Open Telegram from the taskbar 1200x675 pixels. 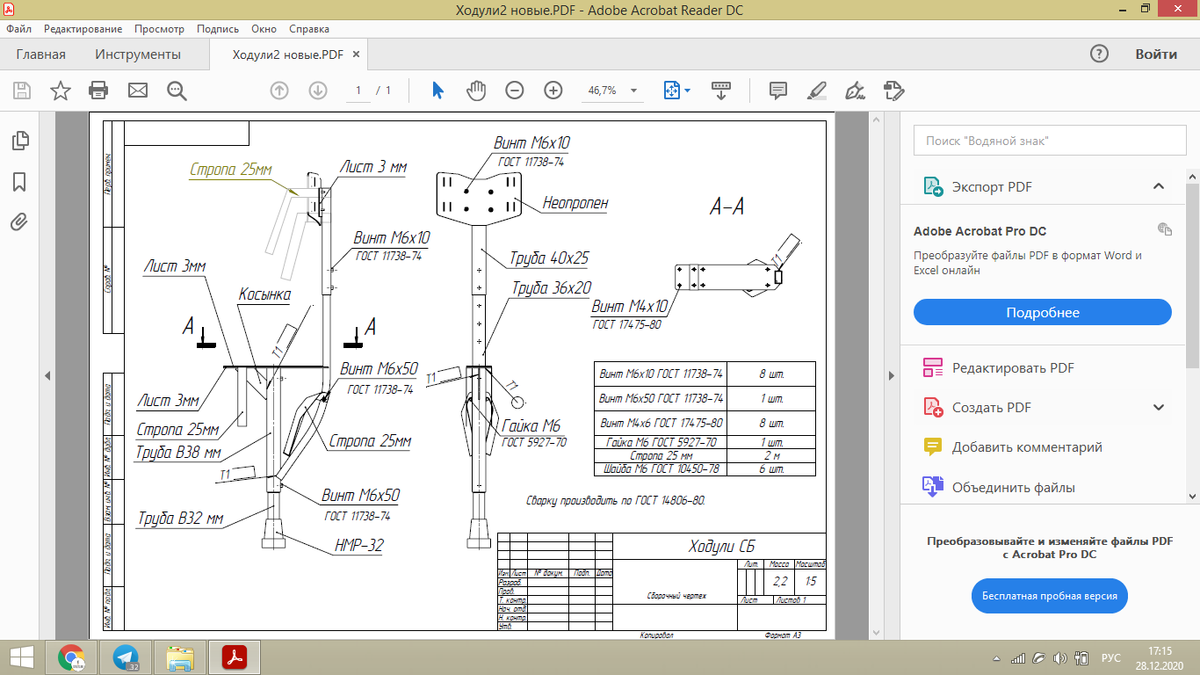[x=126, y=657]
